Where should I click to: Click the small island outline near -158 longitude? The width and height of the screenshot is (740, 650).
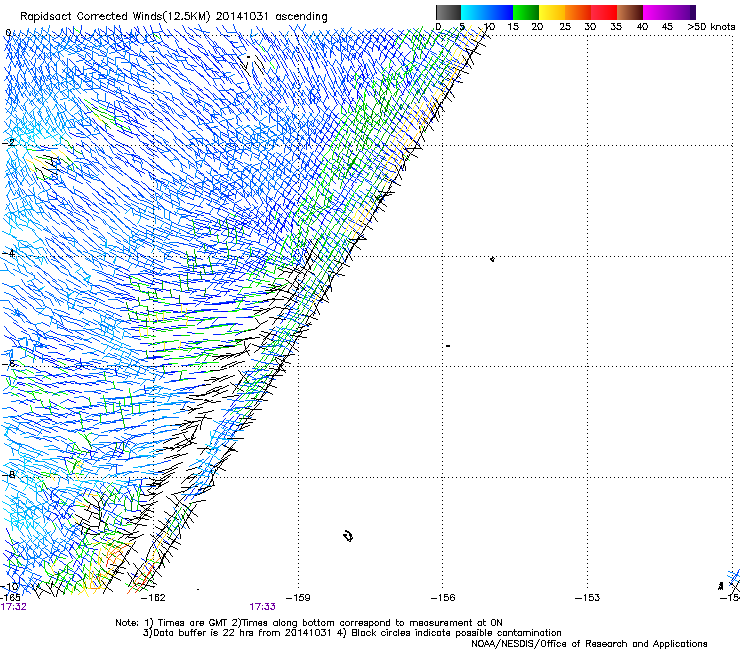point(348,536)
